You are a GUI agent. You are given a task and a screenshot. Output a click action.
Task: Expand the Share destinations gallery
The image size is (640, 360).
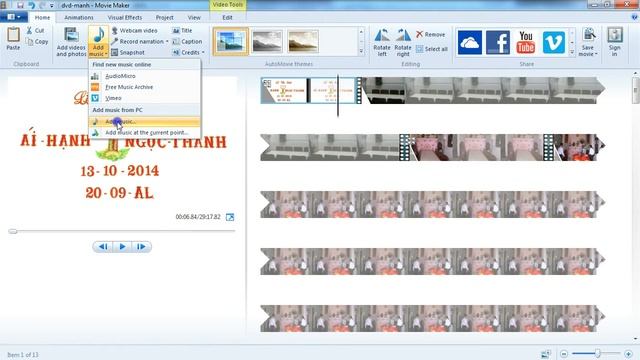(x=572, y=52)
